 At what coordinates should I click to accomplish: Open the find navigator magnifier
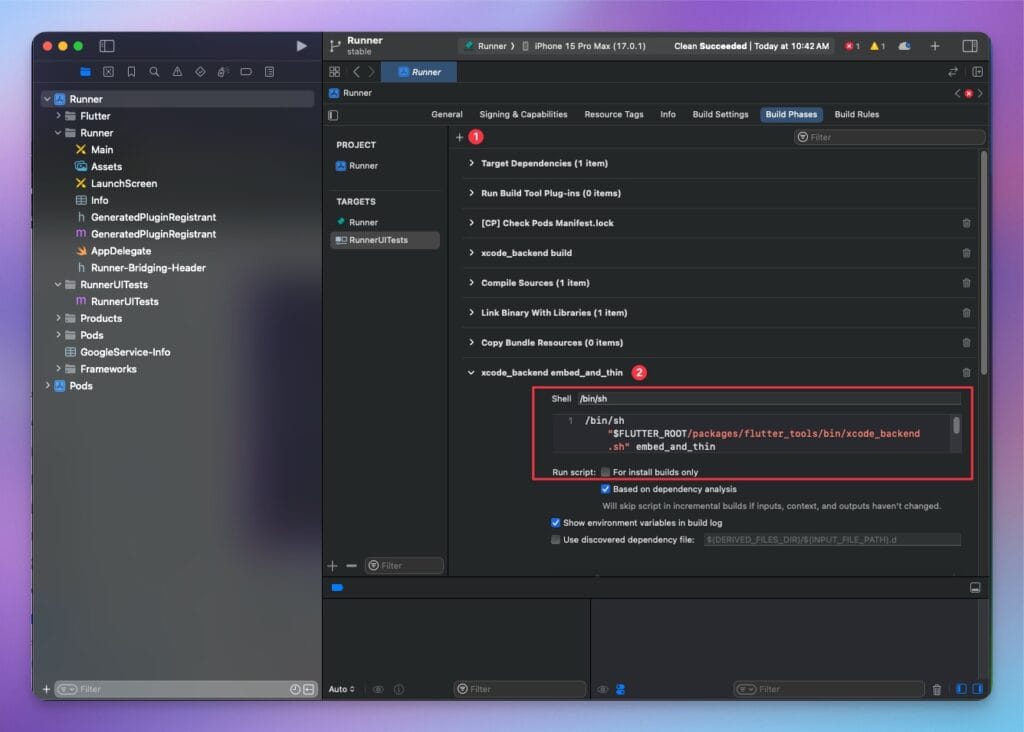154,72
